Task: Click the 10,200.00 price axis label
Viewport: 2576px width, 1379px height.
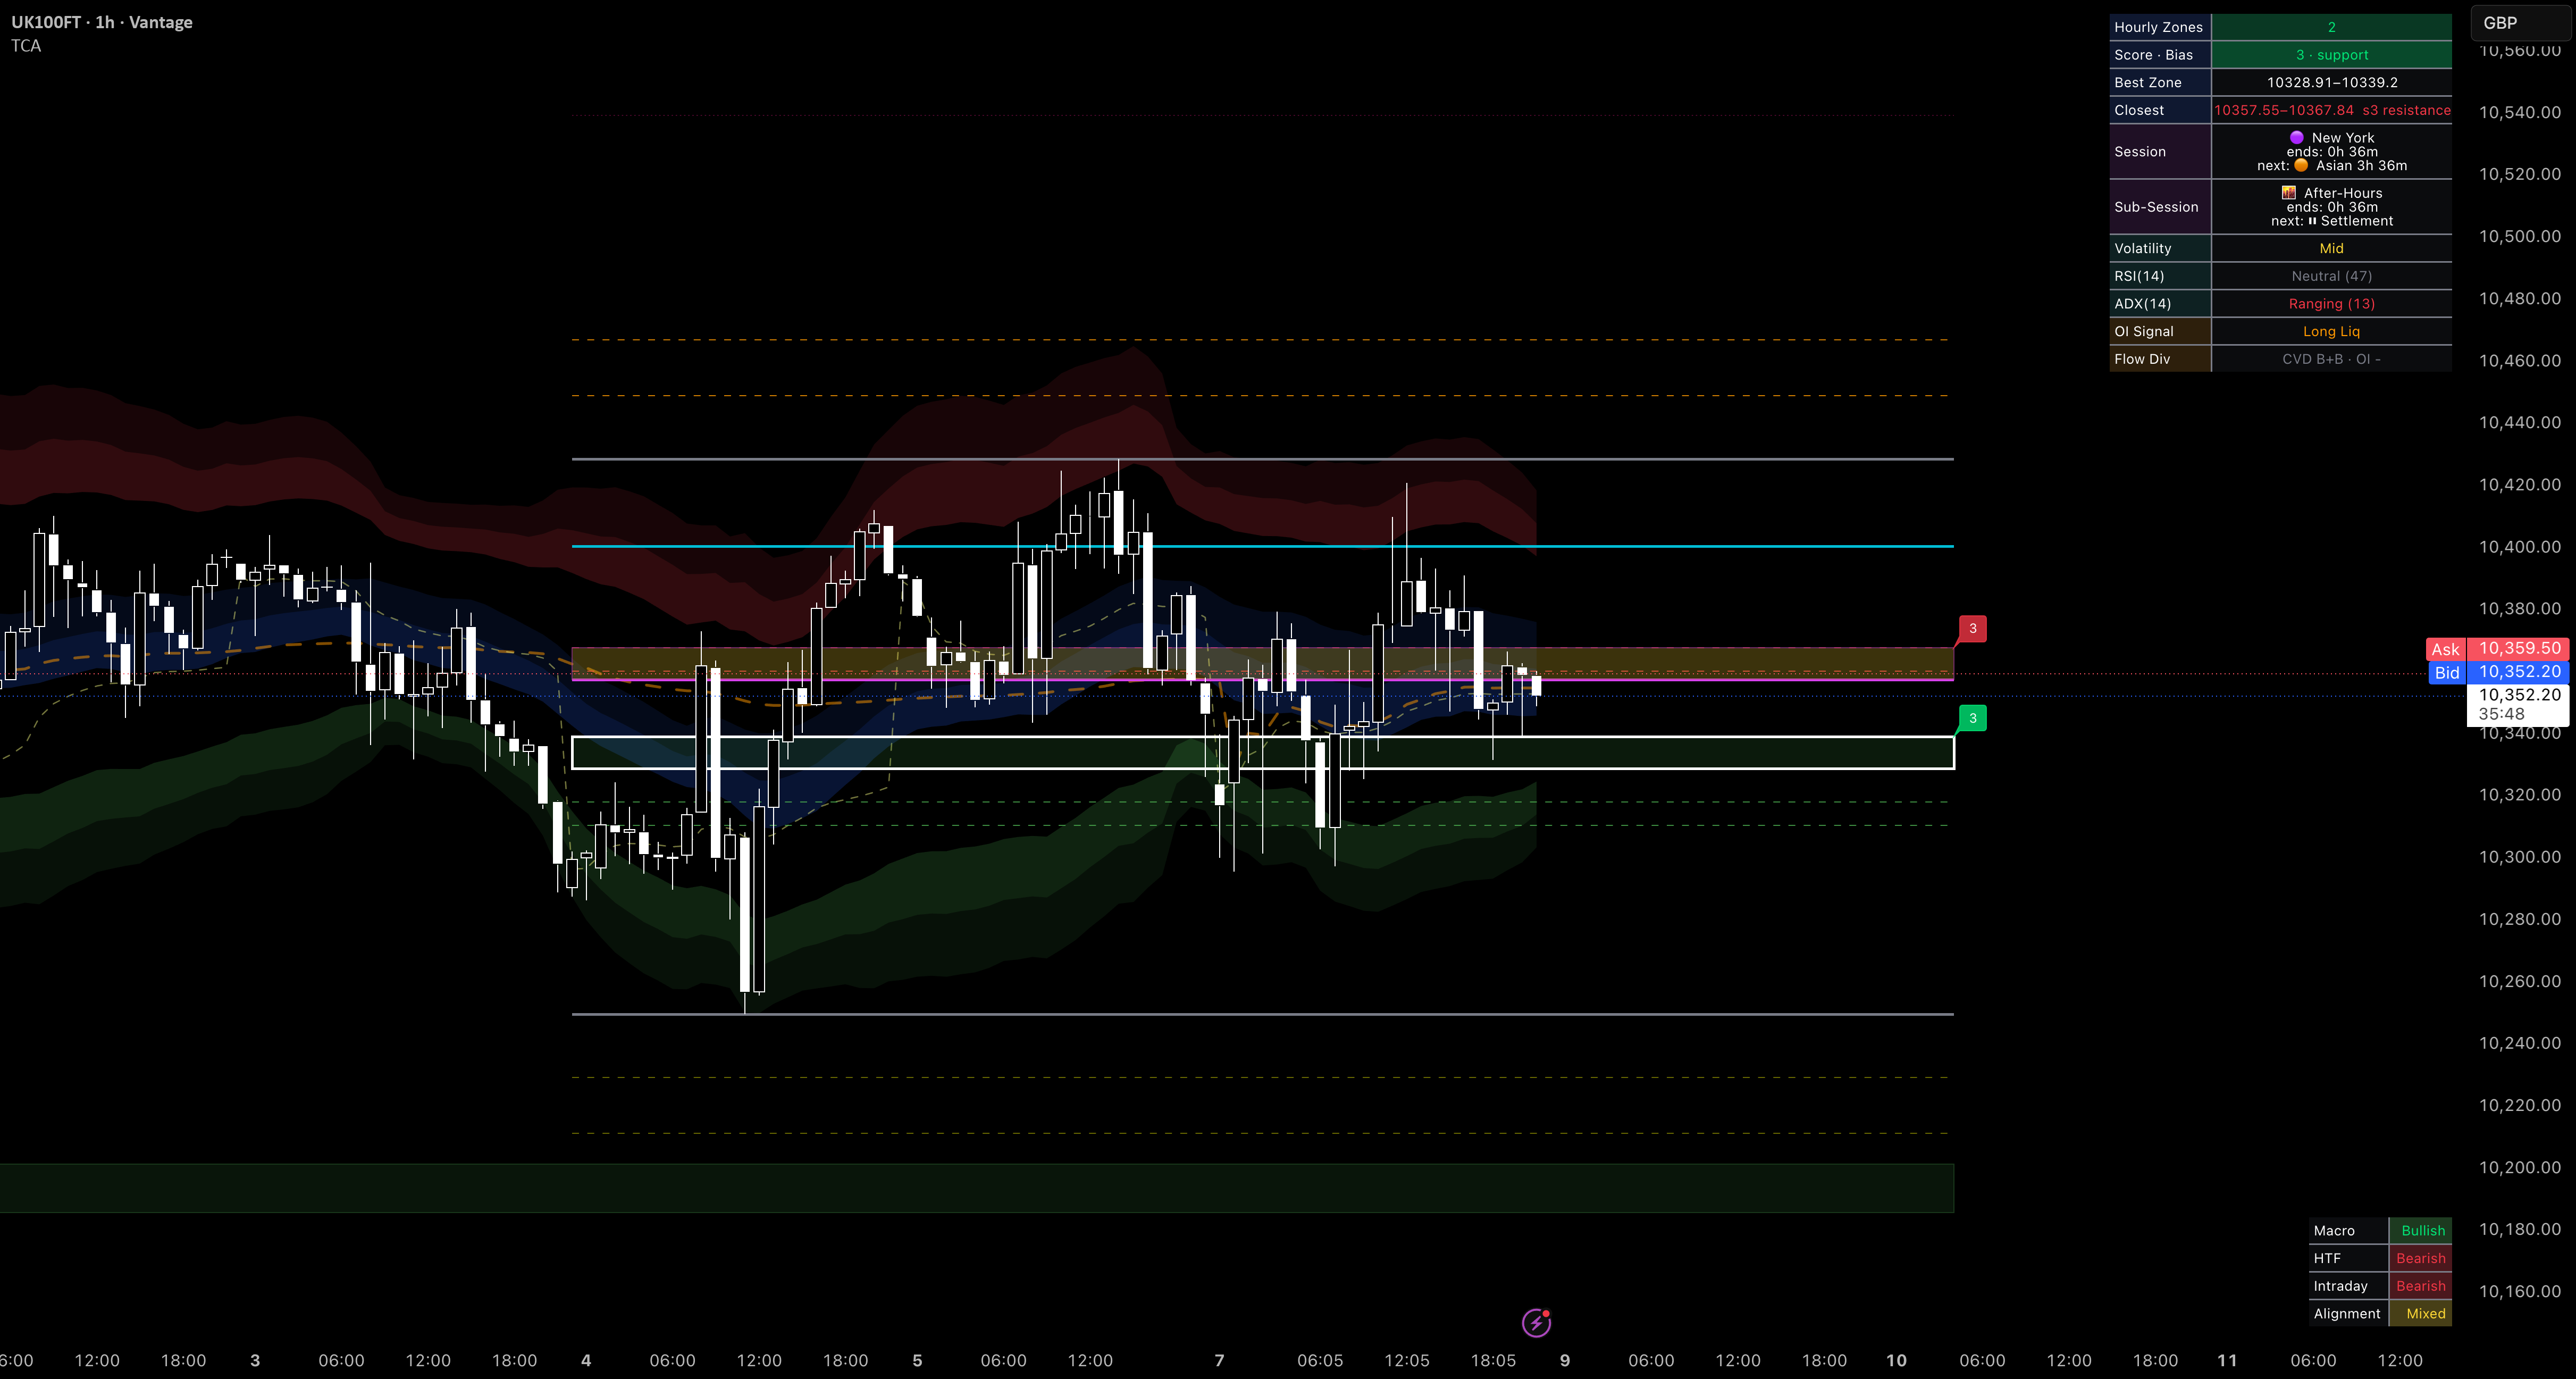Action: coord(2519,1167)
